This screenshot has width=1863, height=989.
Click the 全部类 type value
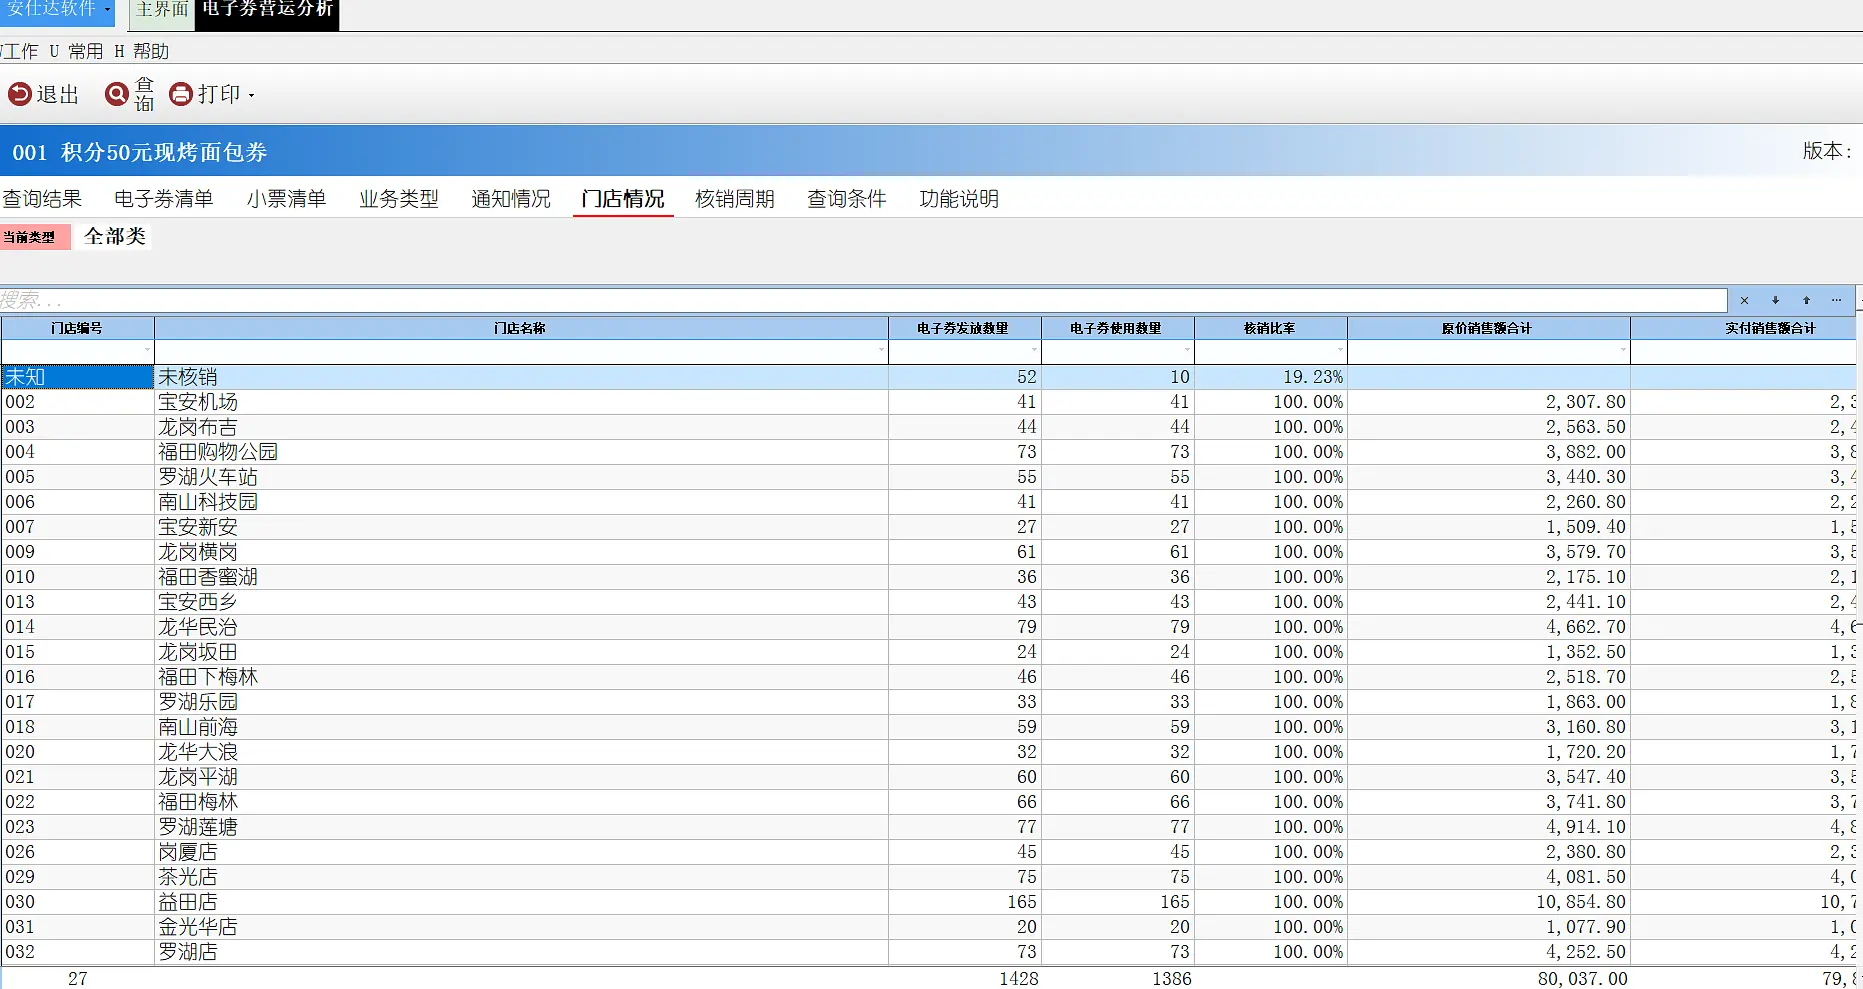tap(115, 236)
